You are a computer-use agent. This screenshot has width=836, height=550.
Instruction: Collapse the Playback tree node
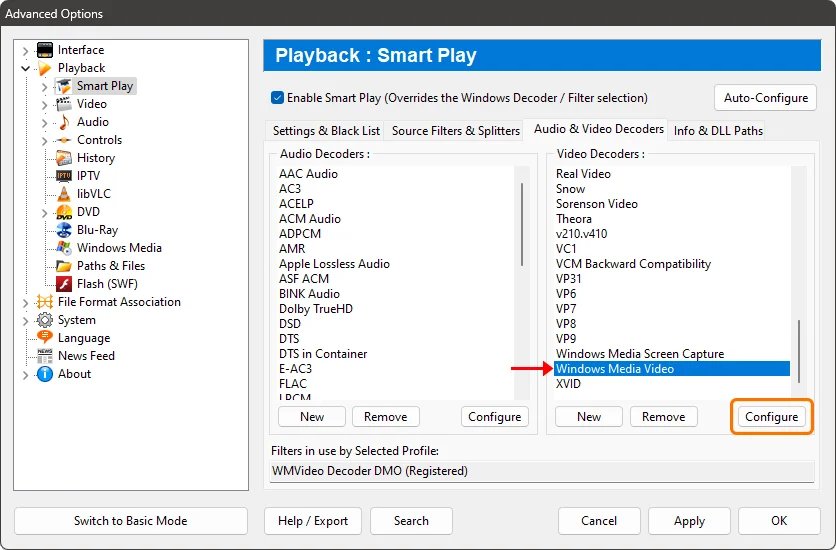pos(25,68)
